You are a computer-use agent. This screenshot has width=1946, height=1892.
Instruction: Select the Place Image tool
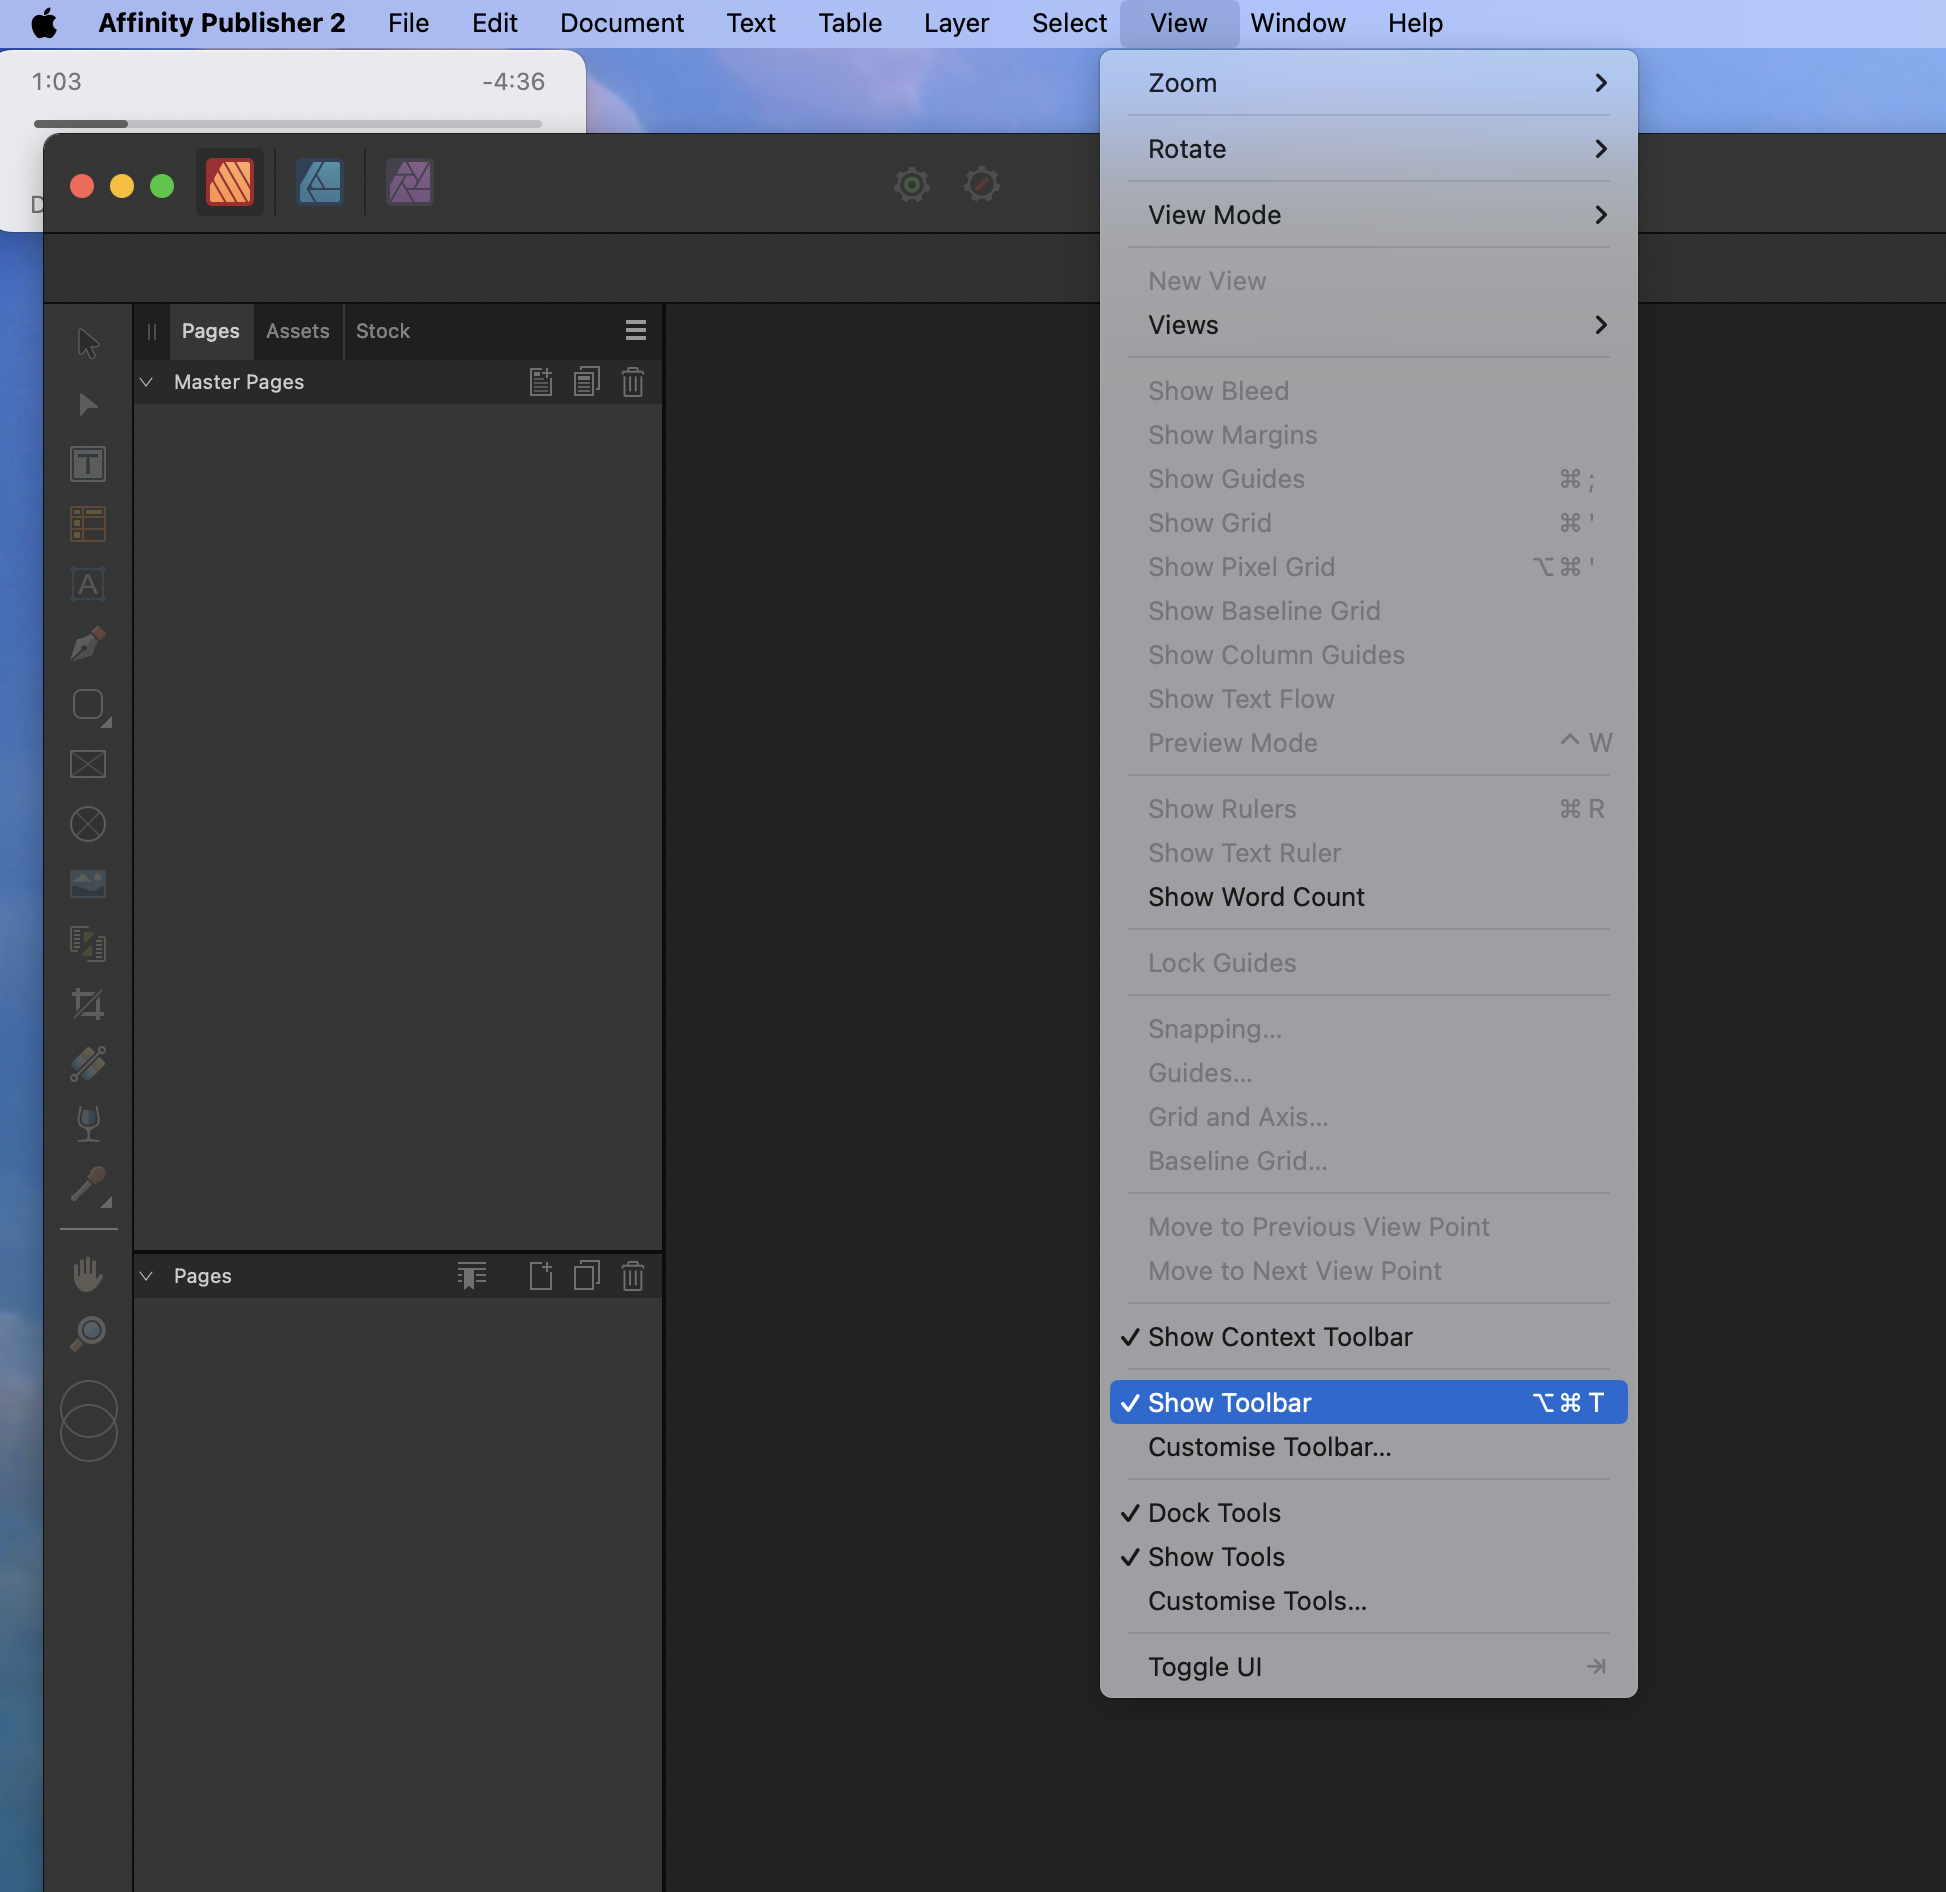tap(88, 884)
